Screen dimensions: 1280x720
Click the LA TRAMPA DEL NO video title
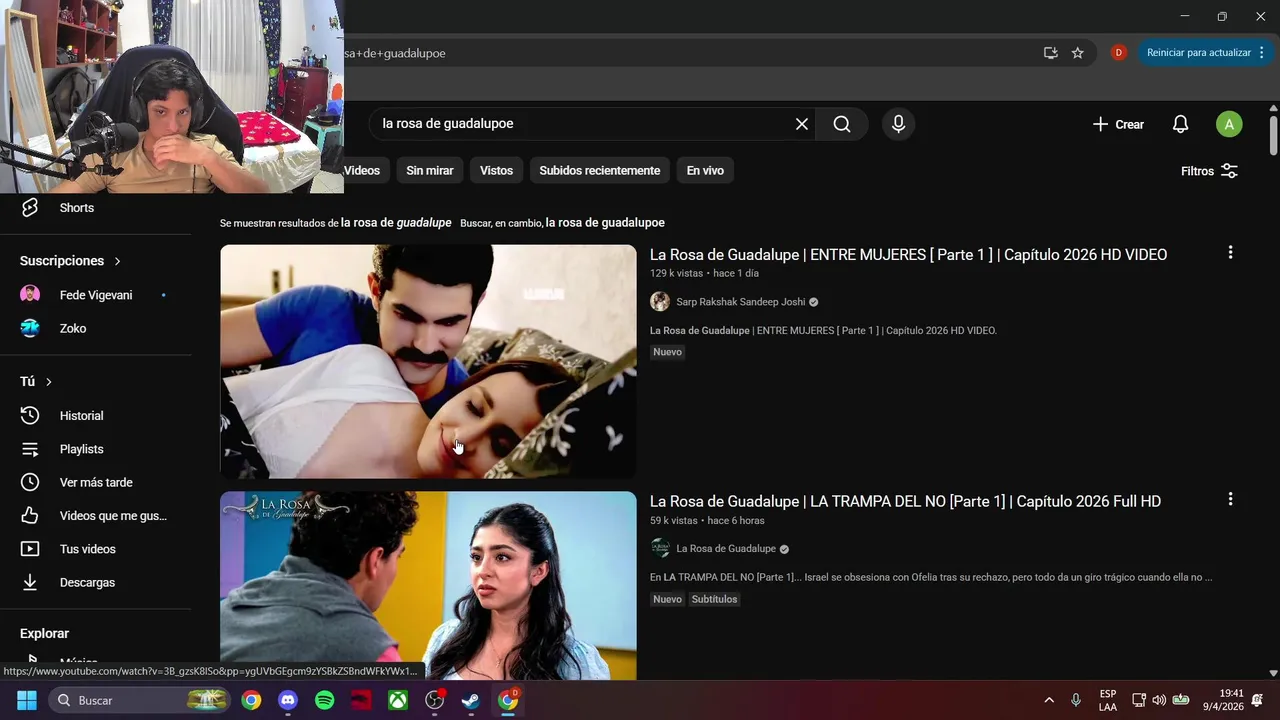point(905,502)
